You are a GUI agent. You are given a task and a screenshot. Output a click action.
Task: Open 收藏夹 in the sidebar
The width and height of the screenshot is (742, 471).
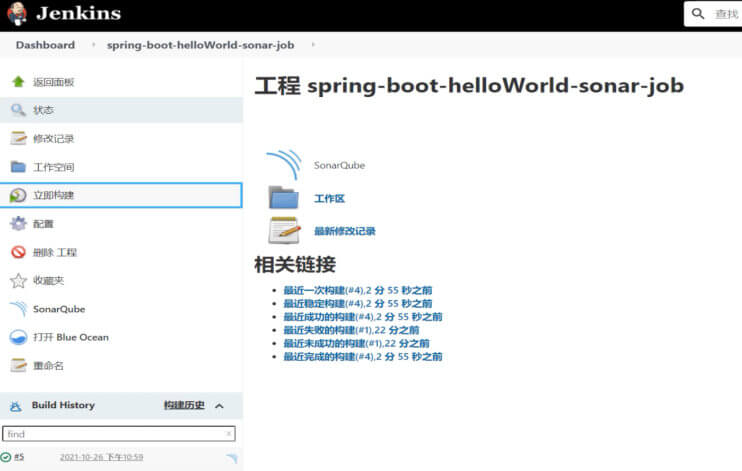coord(48,280)
